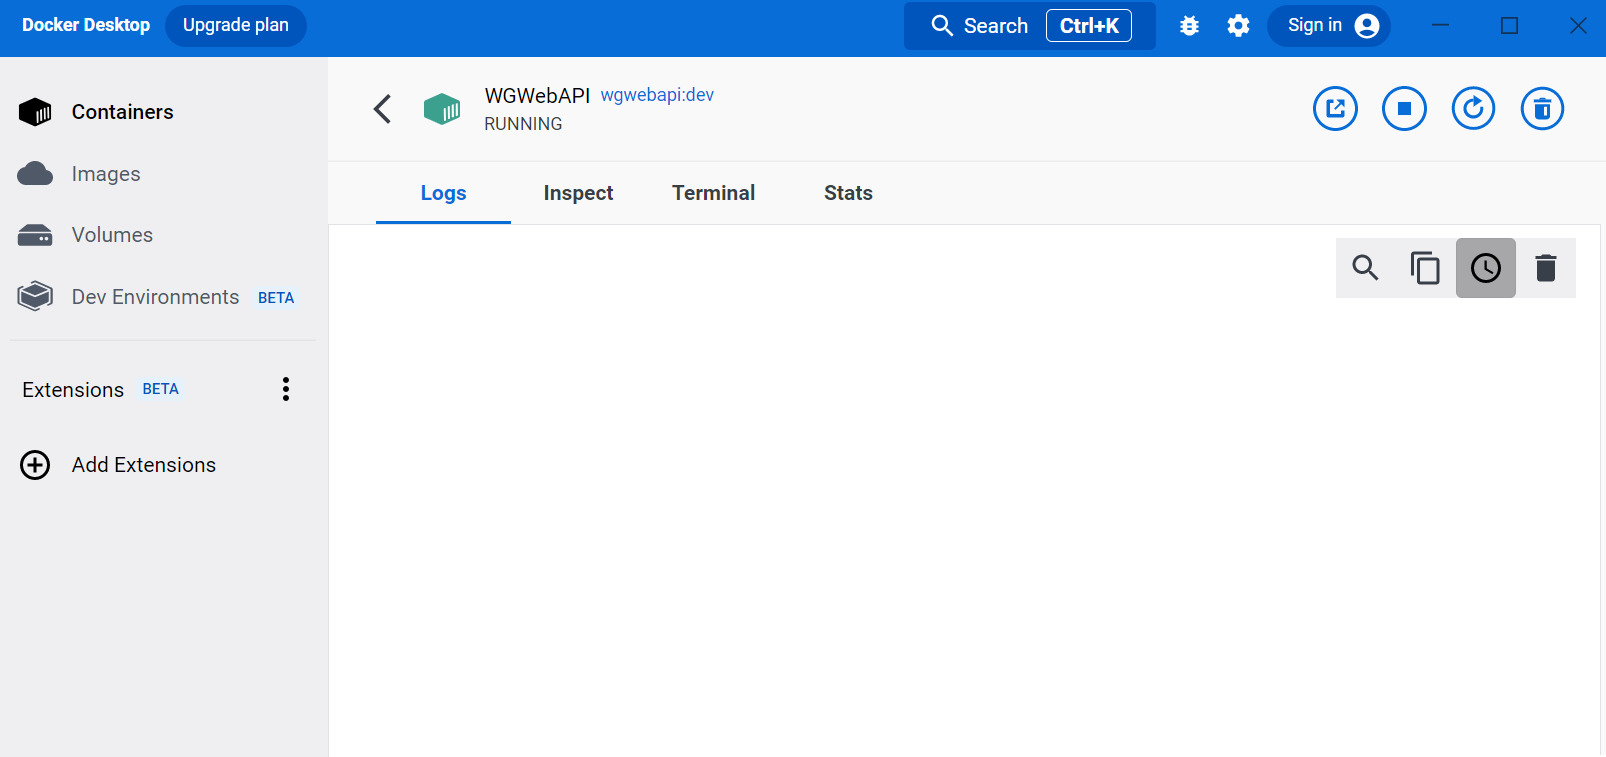Delete the WGWebAPI container
Image resolution: width=1606 pixels, height=757 pixels.
point(1542,108)
